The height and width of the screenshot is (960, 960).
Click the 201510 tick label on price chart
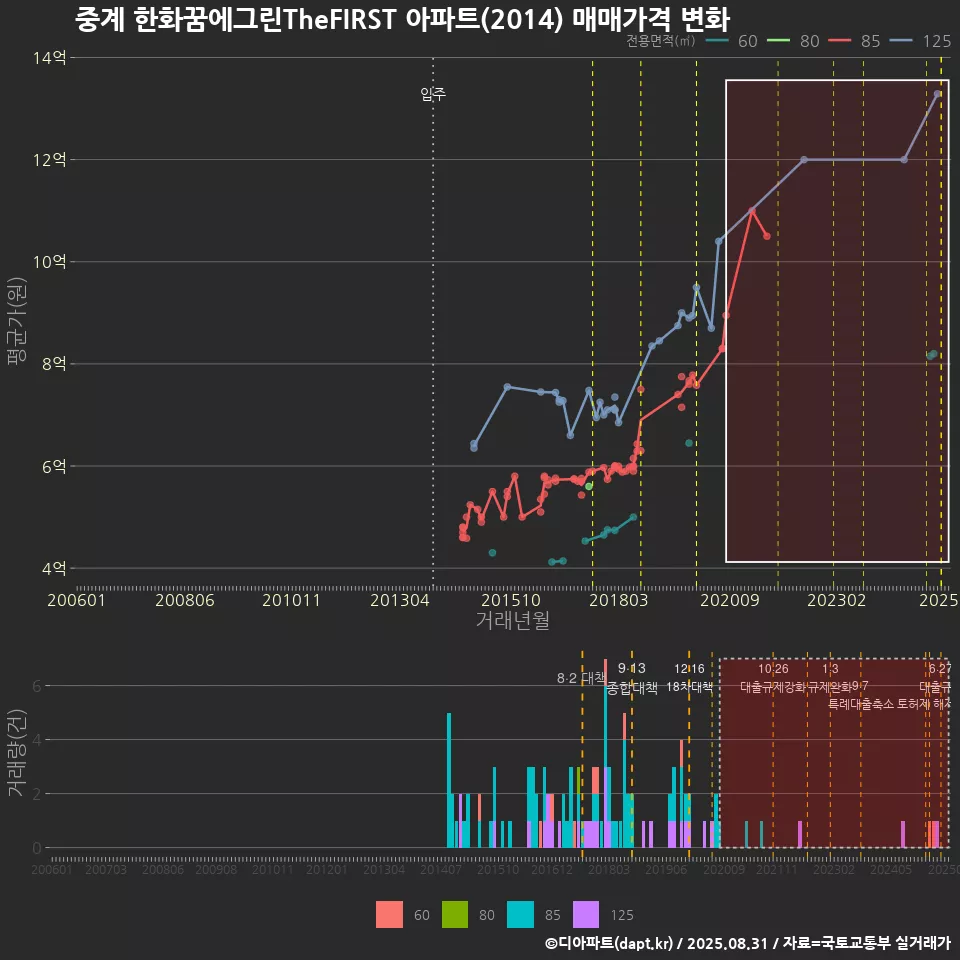point(511,600)
